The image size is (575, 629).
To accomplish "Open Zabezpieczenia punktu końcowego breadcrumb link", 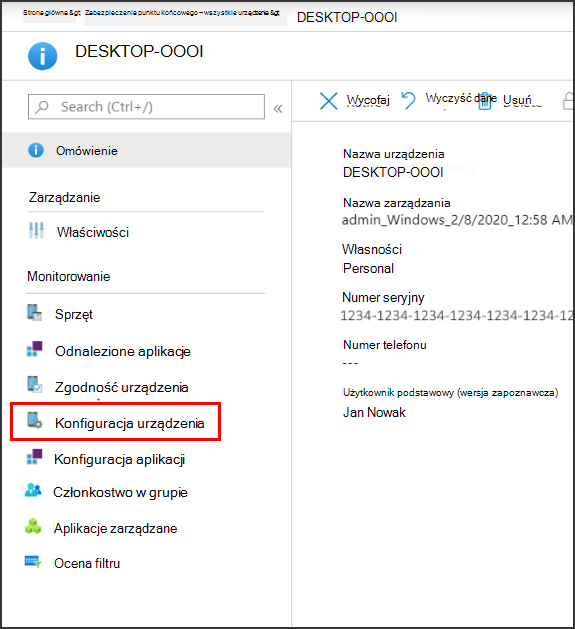I will pos(182,13).
